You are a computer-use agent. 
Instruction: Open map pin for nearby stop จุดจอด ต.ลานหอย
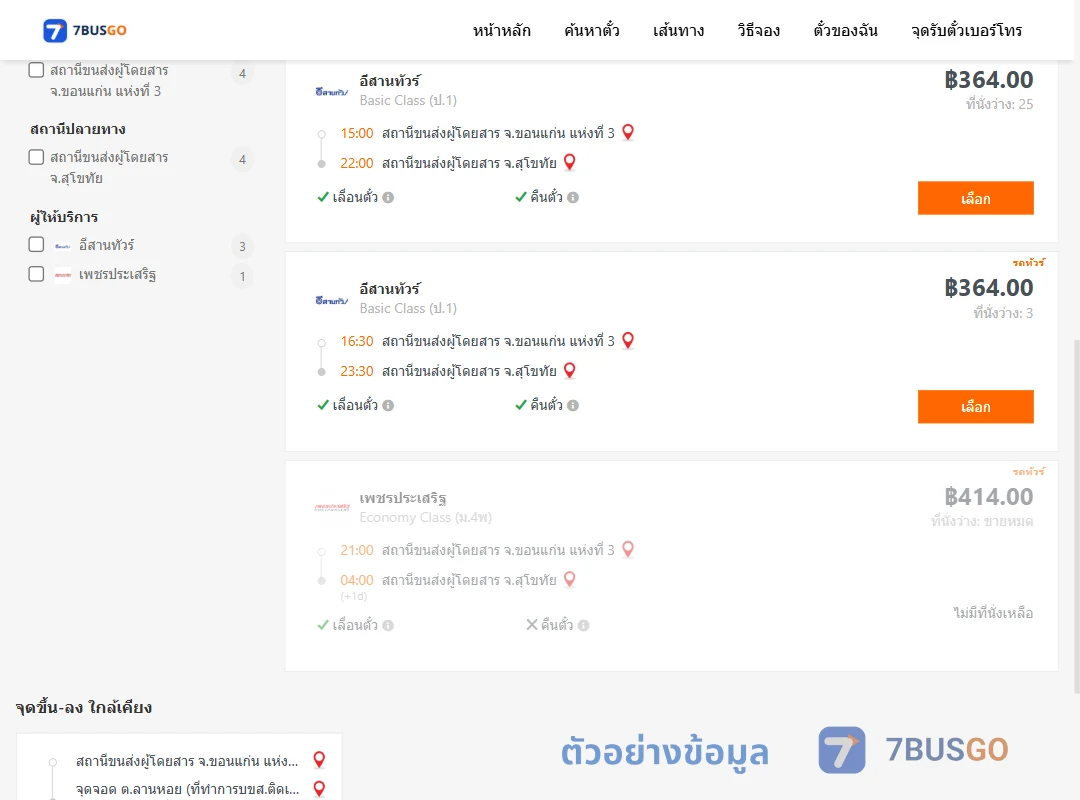tap(319, 789)
